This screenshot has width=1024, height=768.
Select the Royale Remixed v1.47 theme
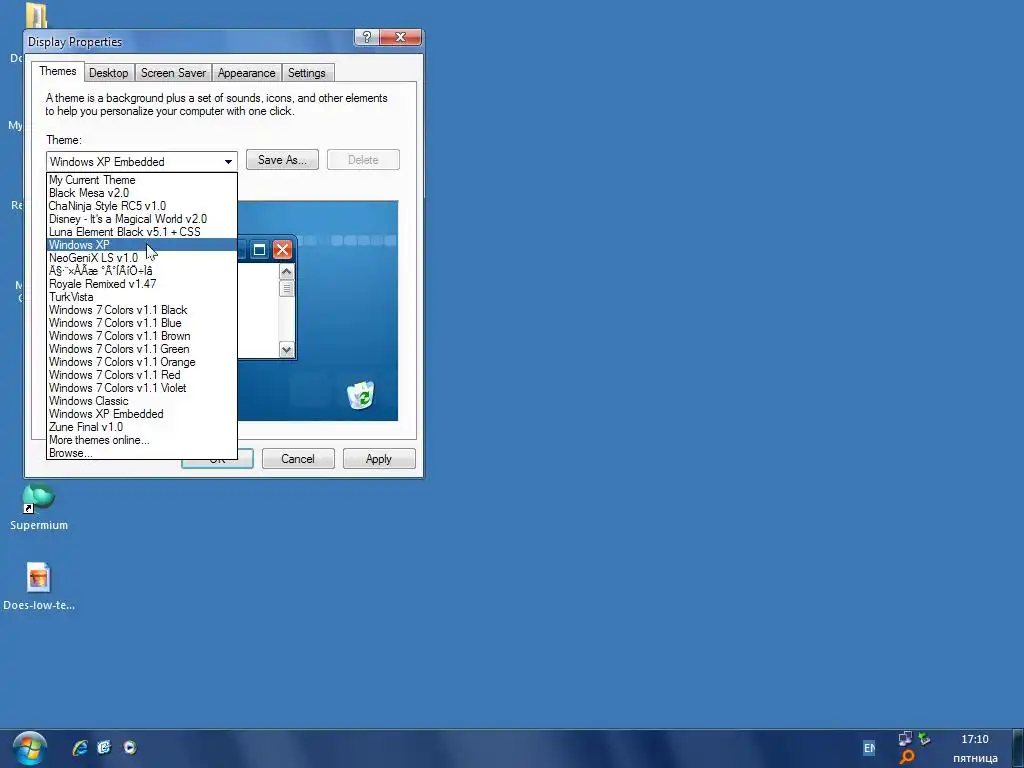pos(142,284)
